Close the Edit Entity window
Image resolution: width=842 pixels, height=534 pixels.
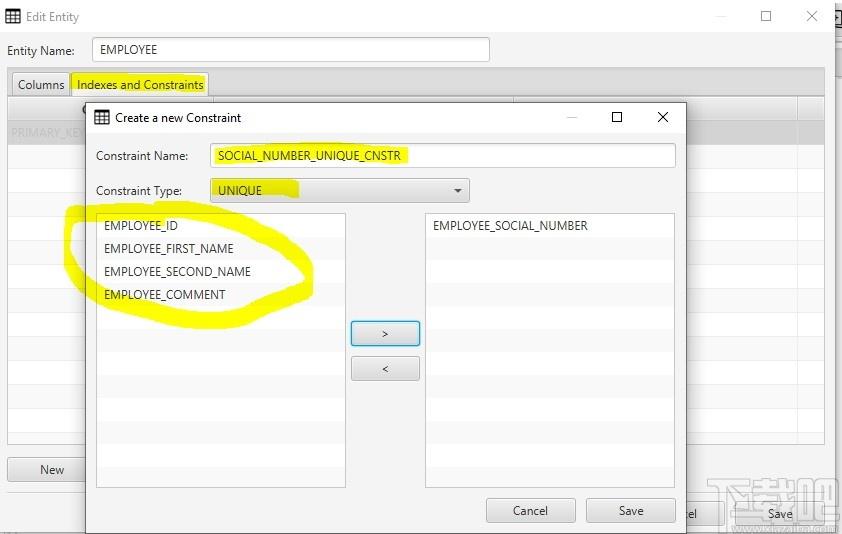(x=812, y=16)
